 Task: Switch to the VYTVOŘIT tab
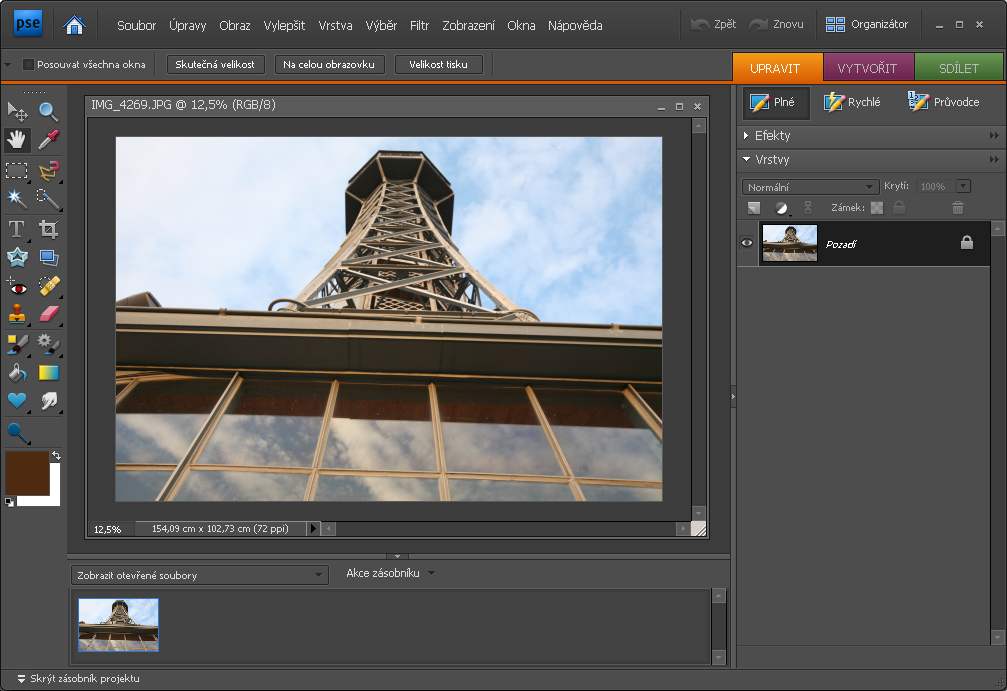(x=867, y=68)
